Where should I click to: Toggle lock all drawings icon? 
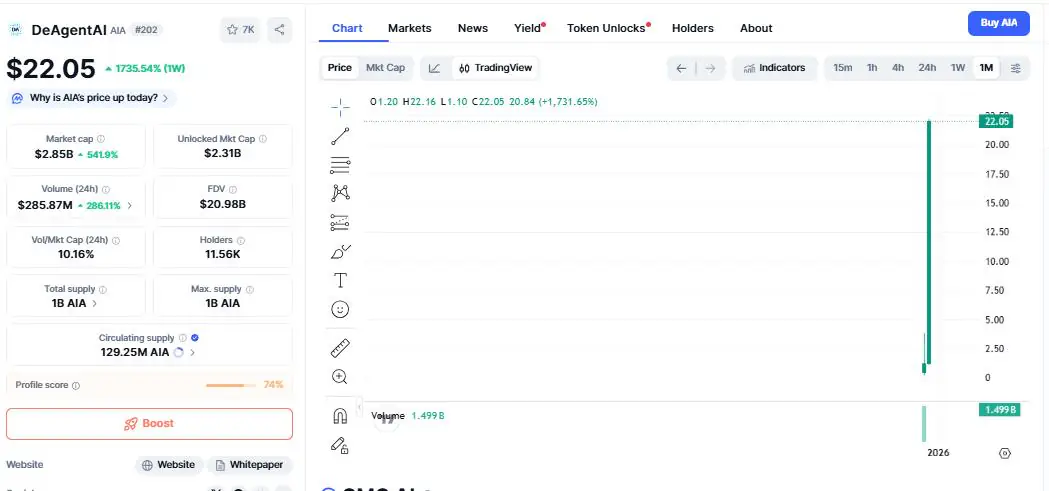coord(340,446)
